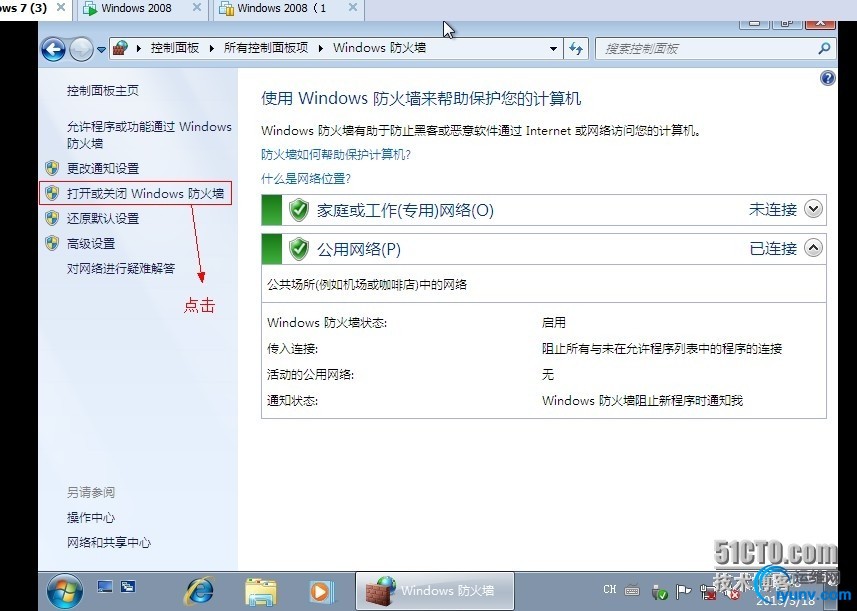Close the Windows 2008 (1 VM tab
Screen dimensions: 857x611
pyautogui.click(x=353, y=8)
